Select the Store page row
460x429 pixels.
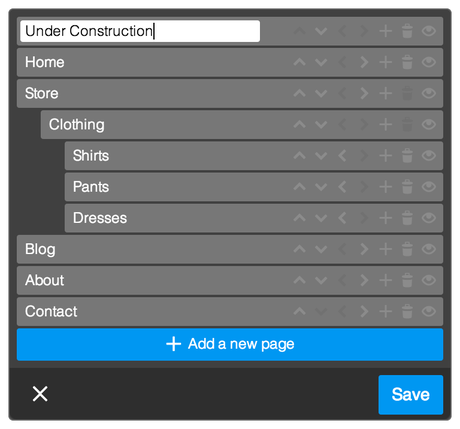coord(230,93)
